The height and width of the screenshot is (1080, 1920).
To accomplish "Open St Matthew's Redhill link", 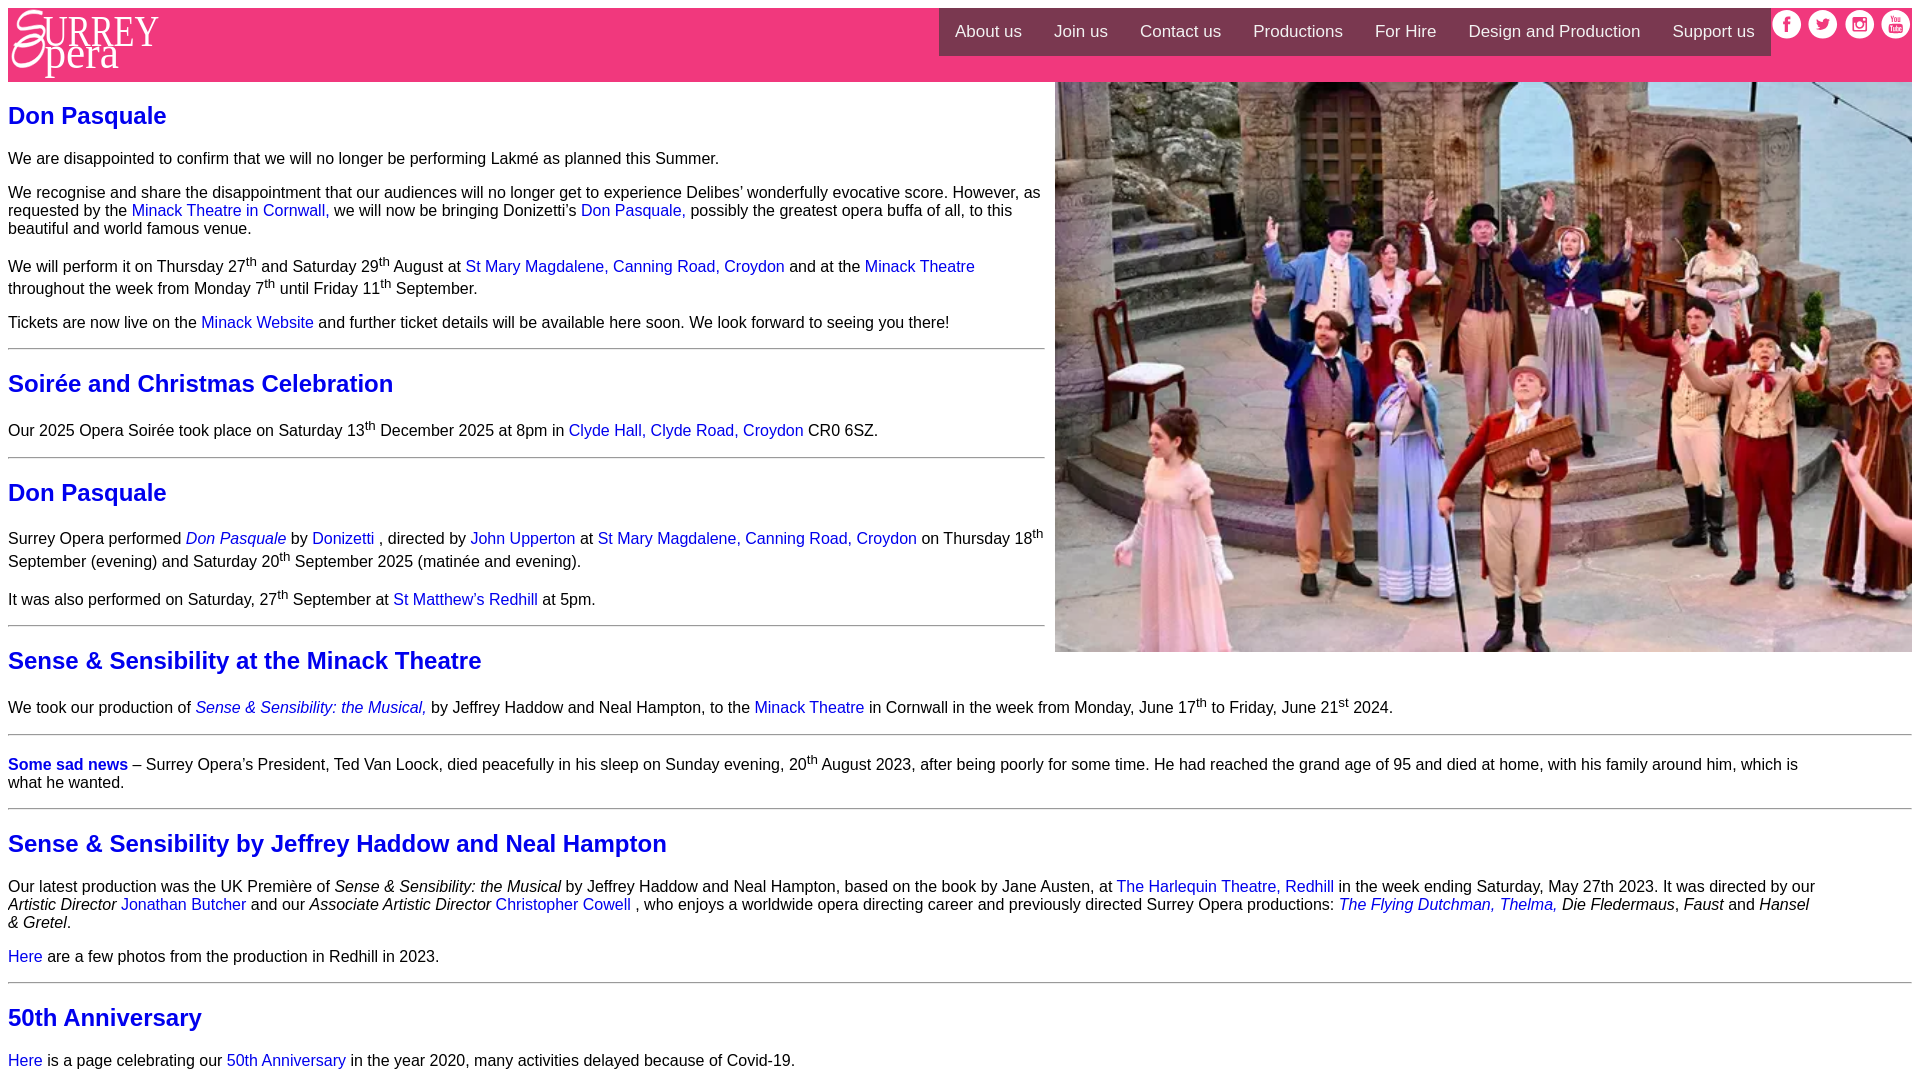I will [x=465, y=600].
